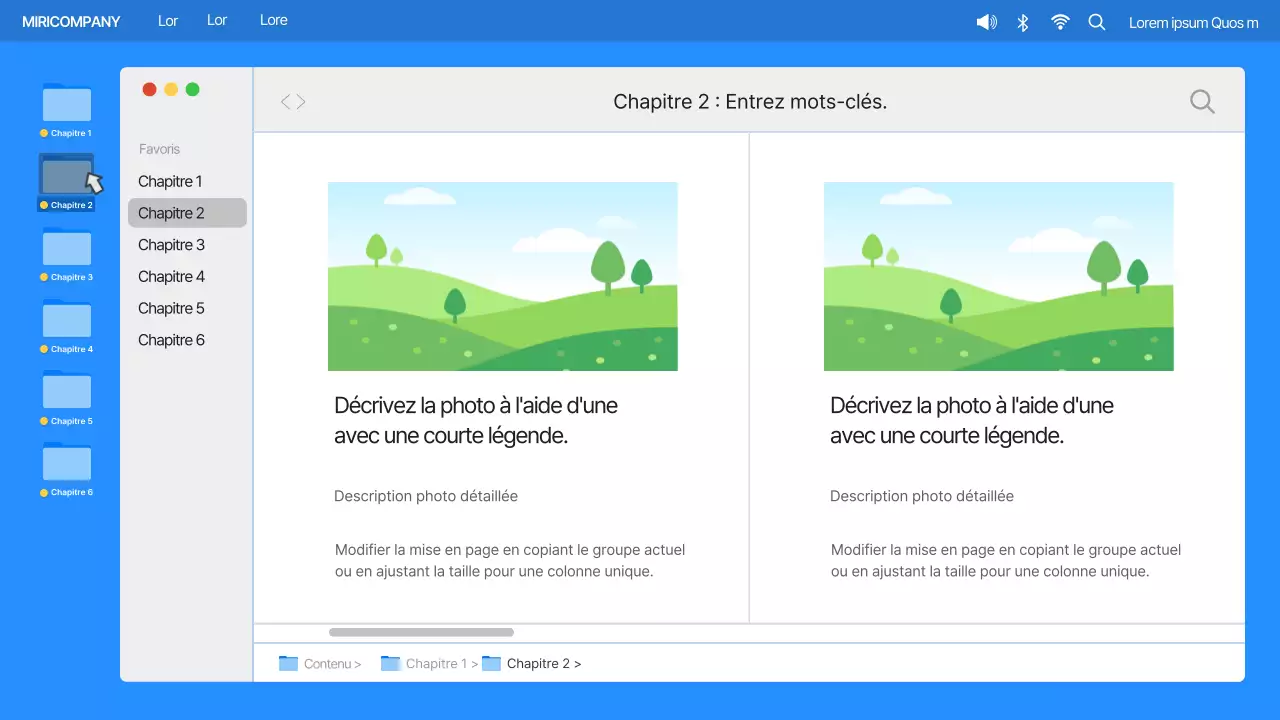Click "Lorem ipsum Quos m" in the menu bar
This screenshot has height=720, width=1280.
(1193, 22)
